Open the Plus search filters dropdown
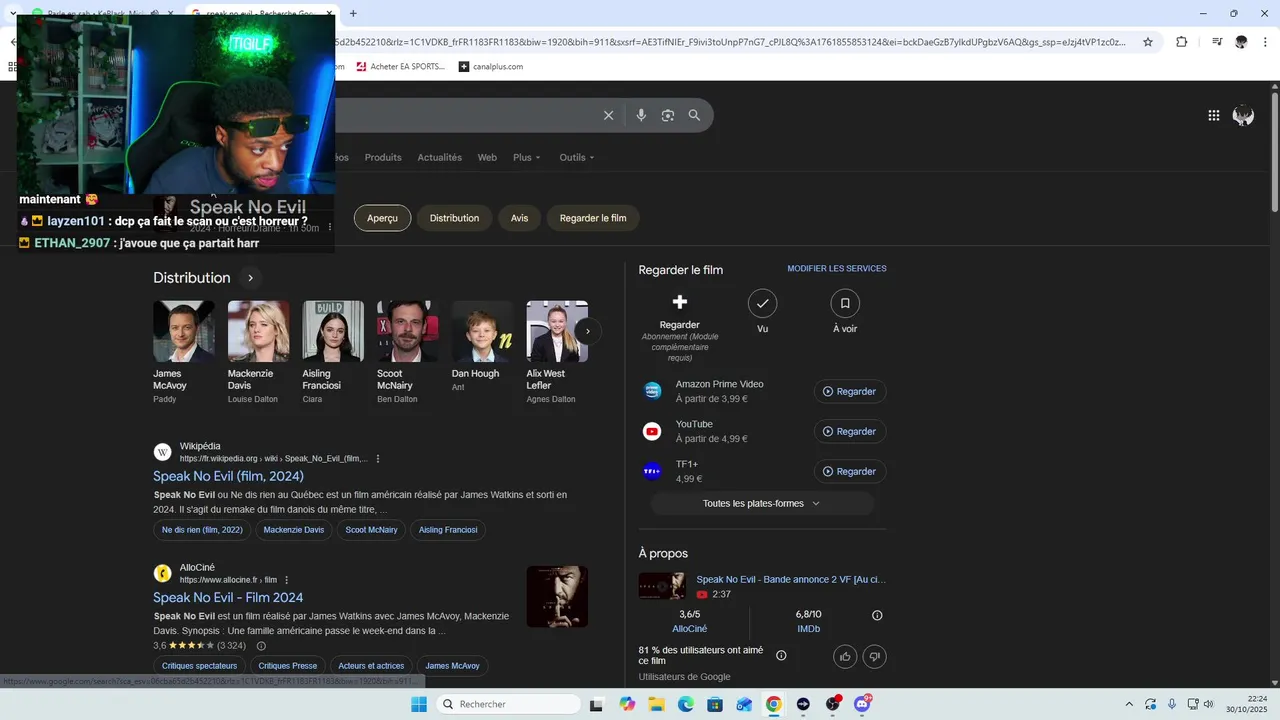 (527, 157)
